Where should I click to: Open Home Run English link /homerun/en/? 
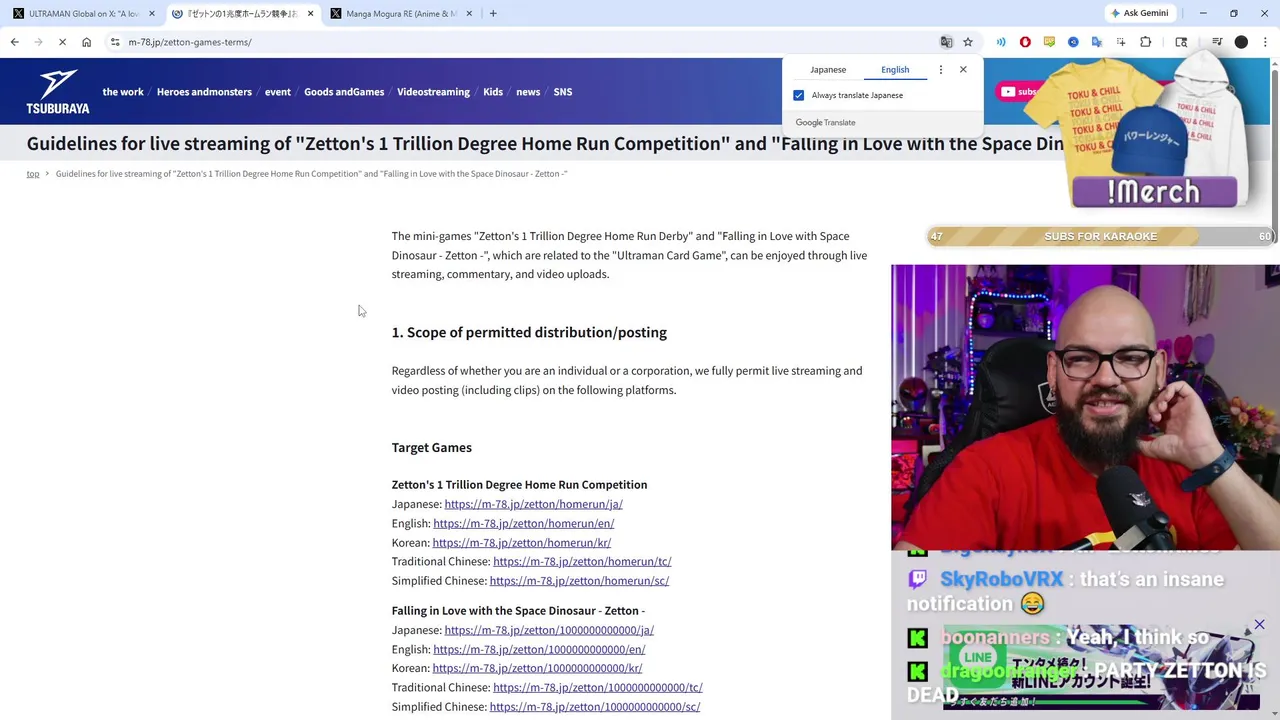point(523,523)
